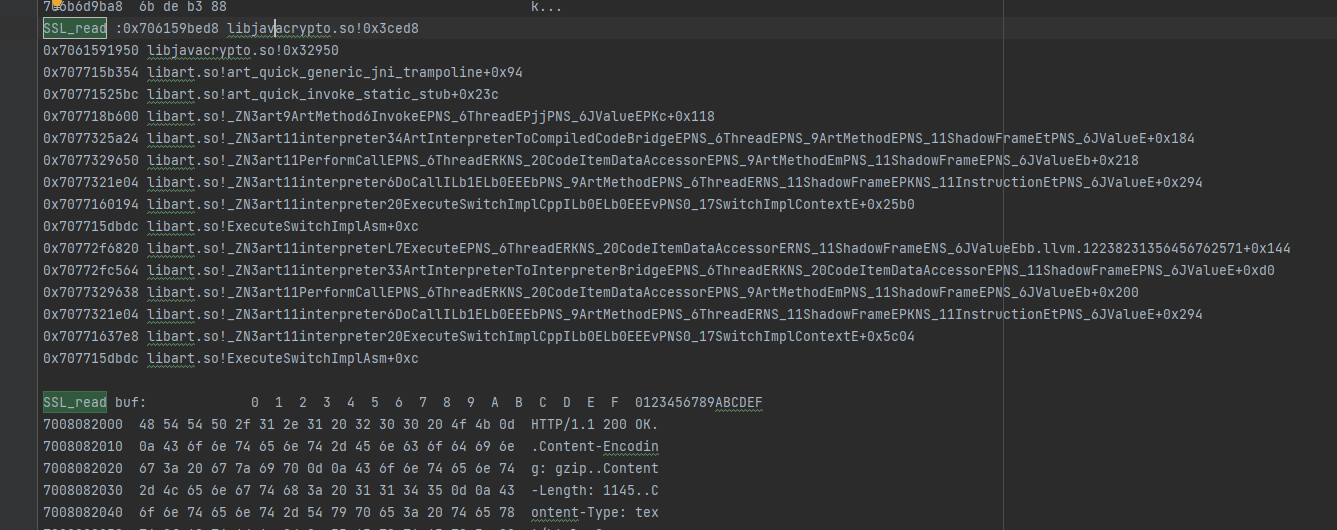Image resolution: width=1337 pixels, height=530 pixels.
Task: Click hex bytes 6b de b3 88
Action: coord(183,6)
